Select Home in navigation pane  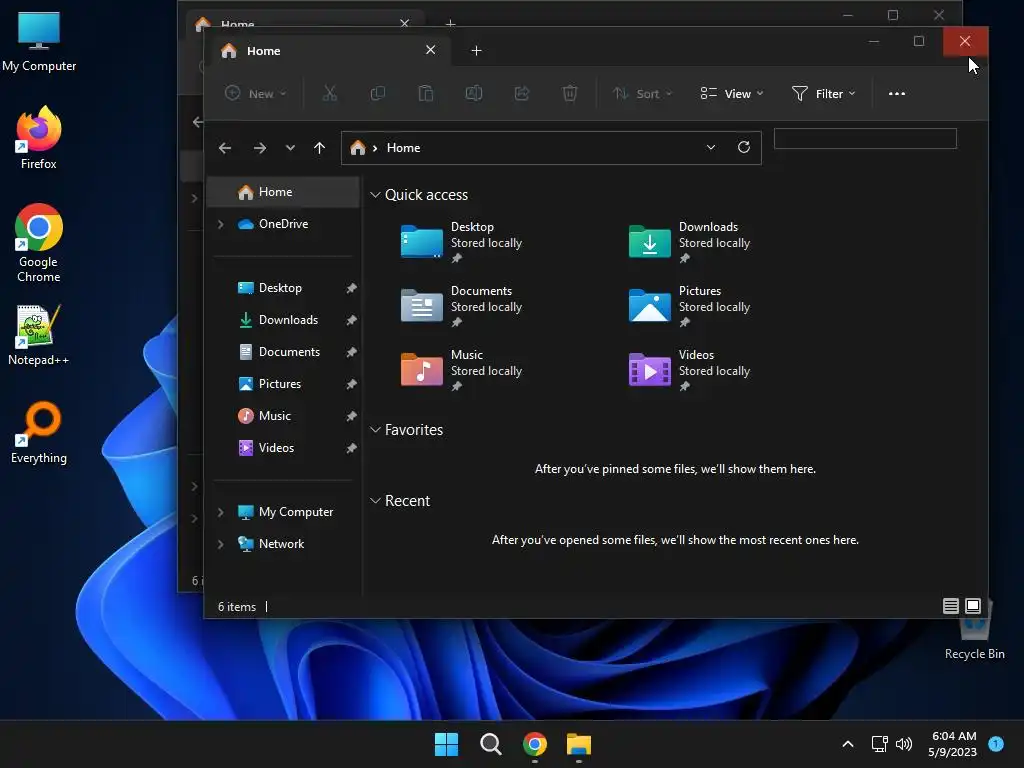coord(283,192)
